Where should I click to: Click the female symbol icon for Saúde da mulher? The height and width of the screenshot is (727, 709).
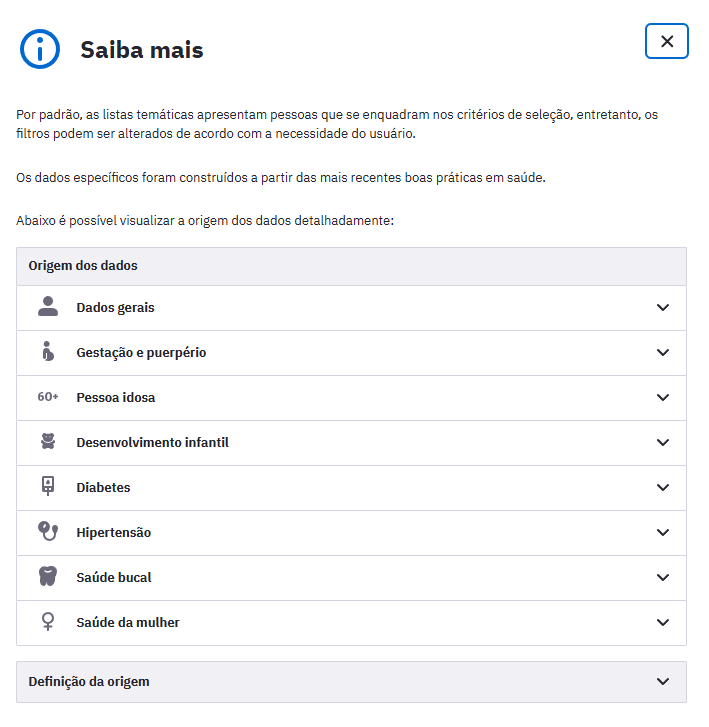[x=48, y=622]
